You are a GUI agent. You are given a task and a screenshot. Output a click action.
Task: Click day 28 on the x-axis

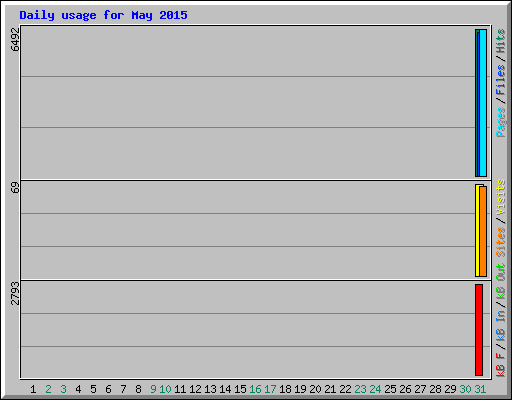tap(435, 389)
